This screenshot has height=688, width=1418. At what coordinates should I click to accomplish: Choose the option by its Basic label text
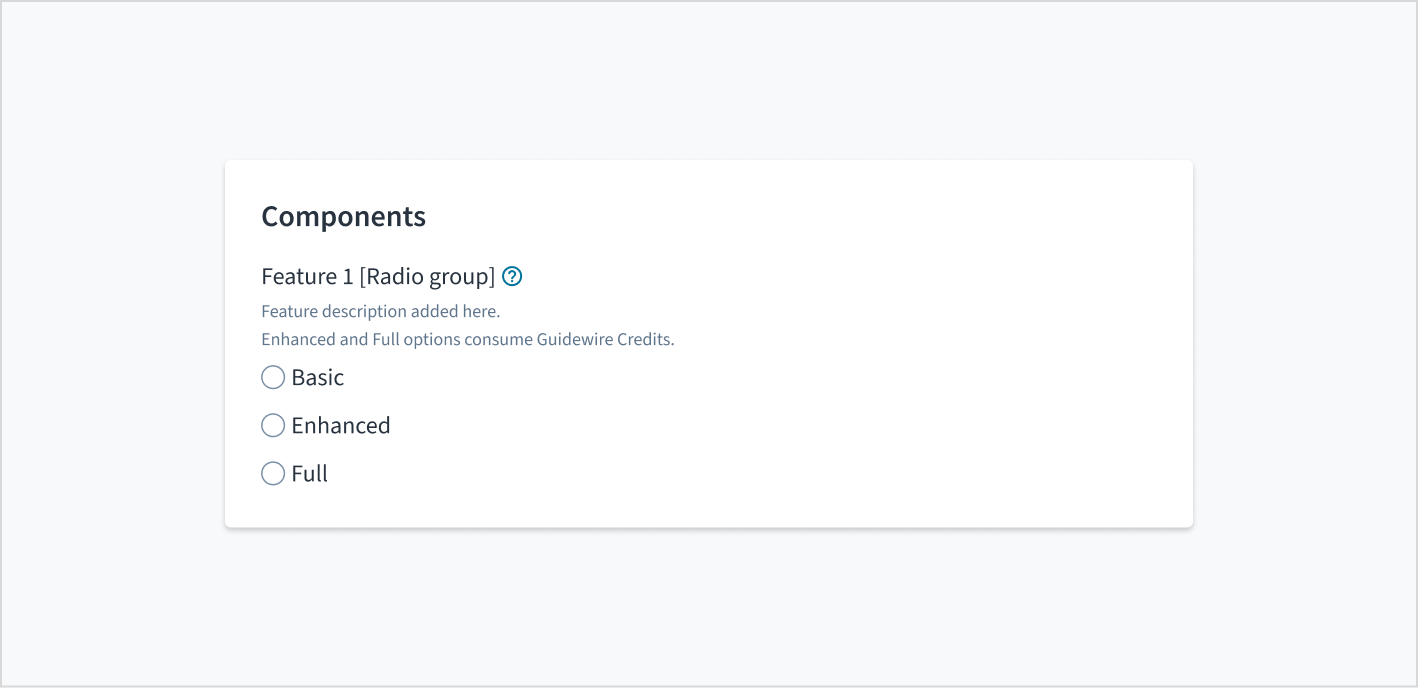pos(318,377)
